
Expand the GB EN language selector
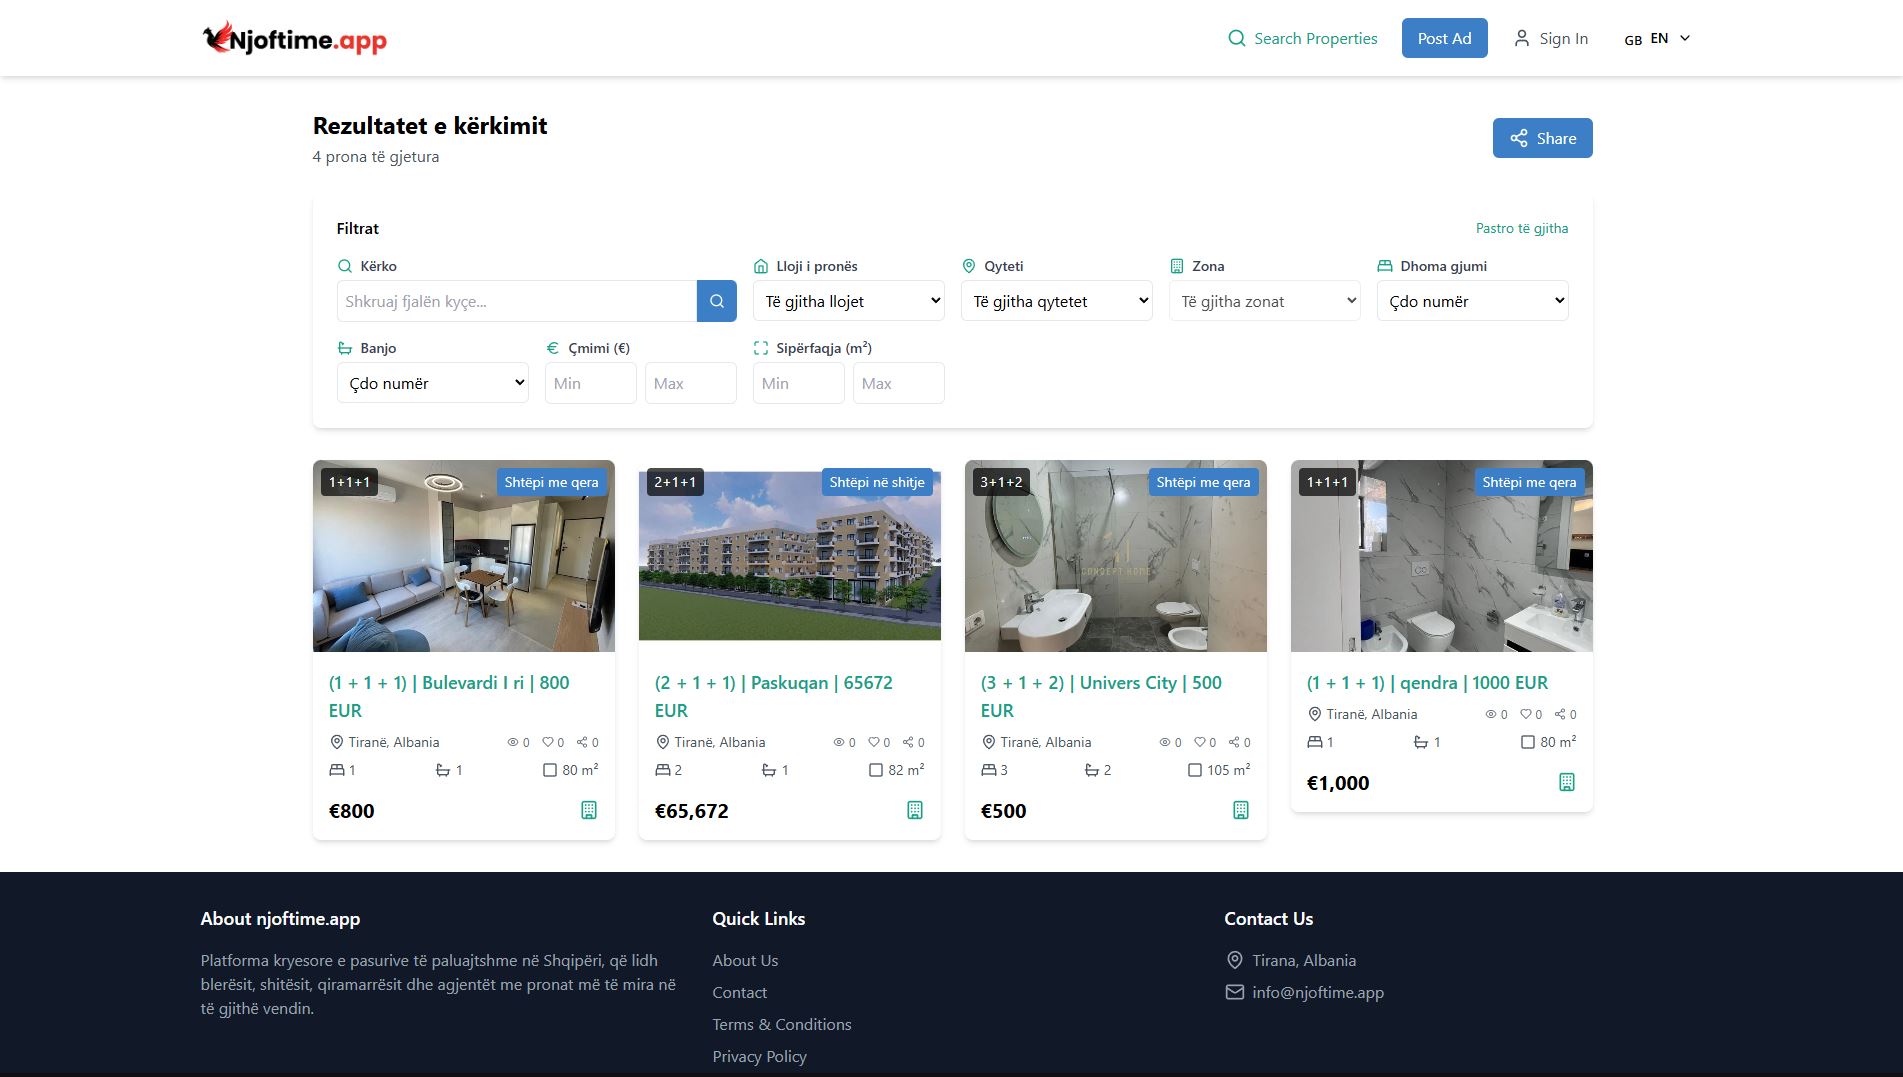coord(1655,38)
